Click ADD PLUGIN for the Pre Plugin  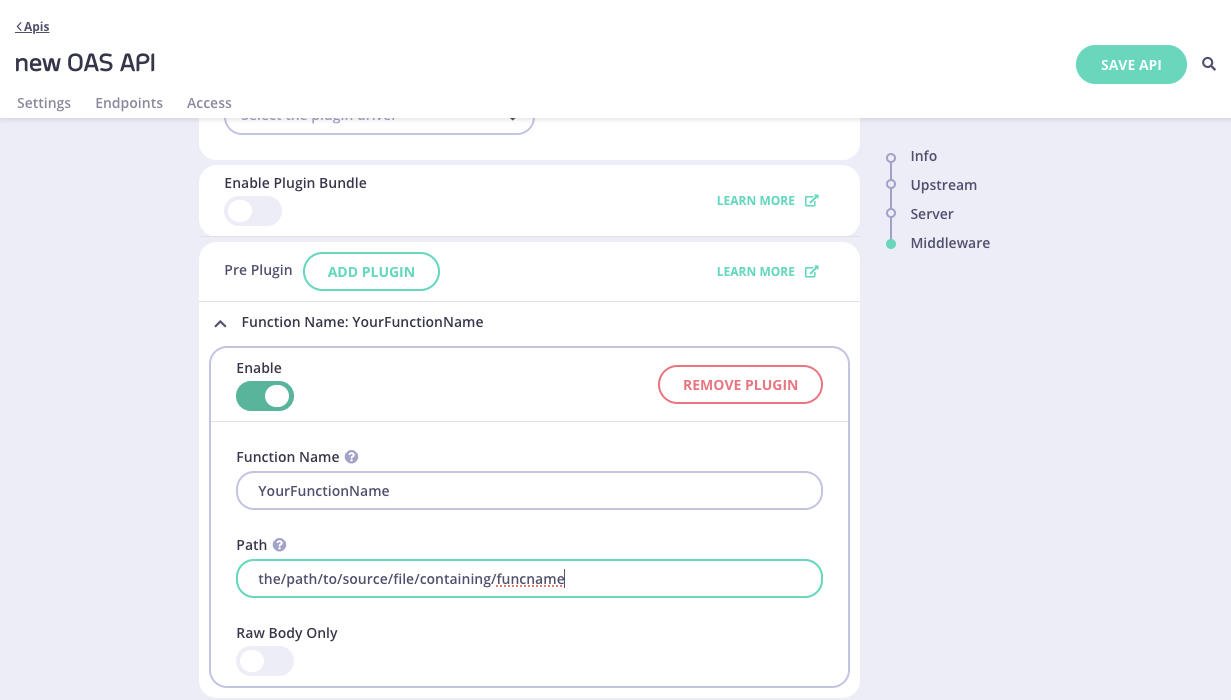(x=371, y=271)
